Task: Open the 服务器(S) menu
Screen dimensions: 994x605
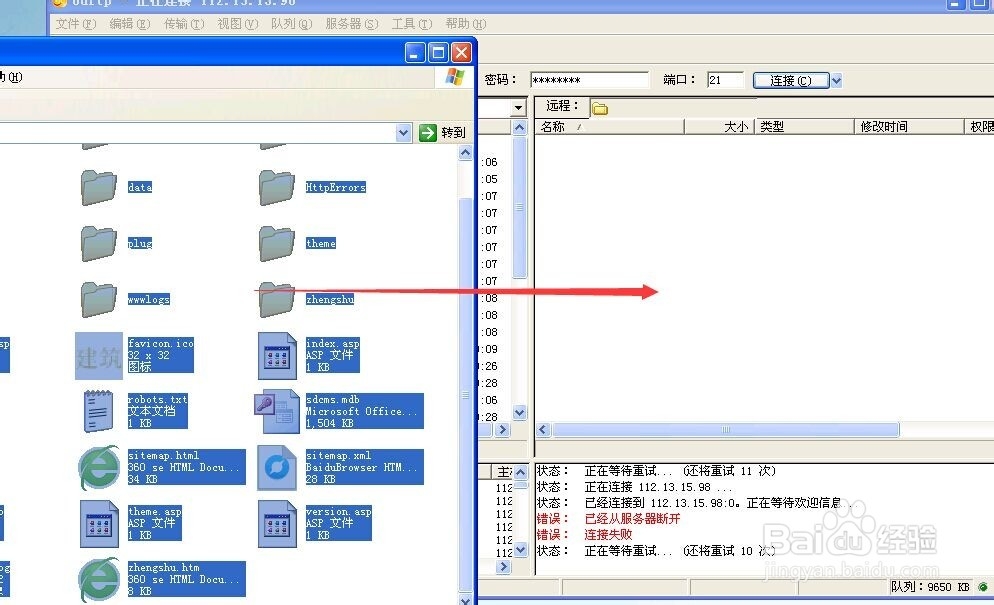Action: (x=352, y=24)
